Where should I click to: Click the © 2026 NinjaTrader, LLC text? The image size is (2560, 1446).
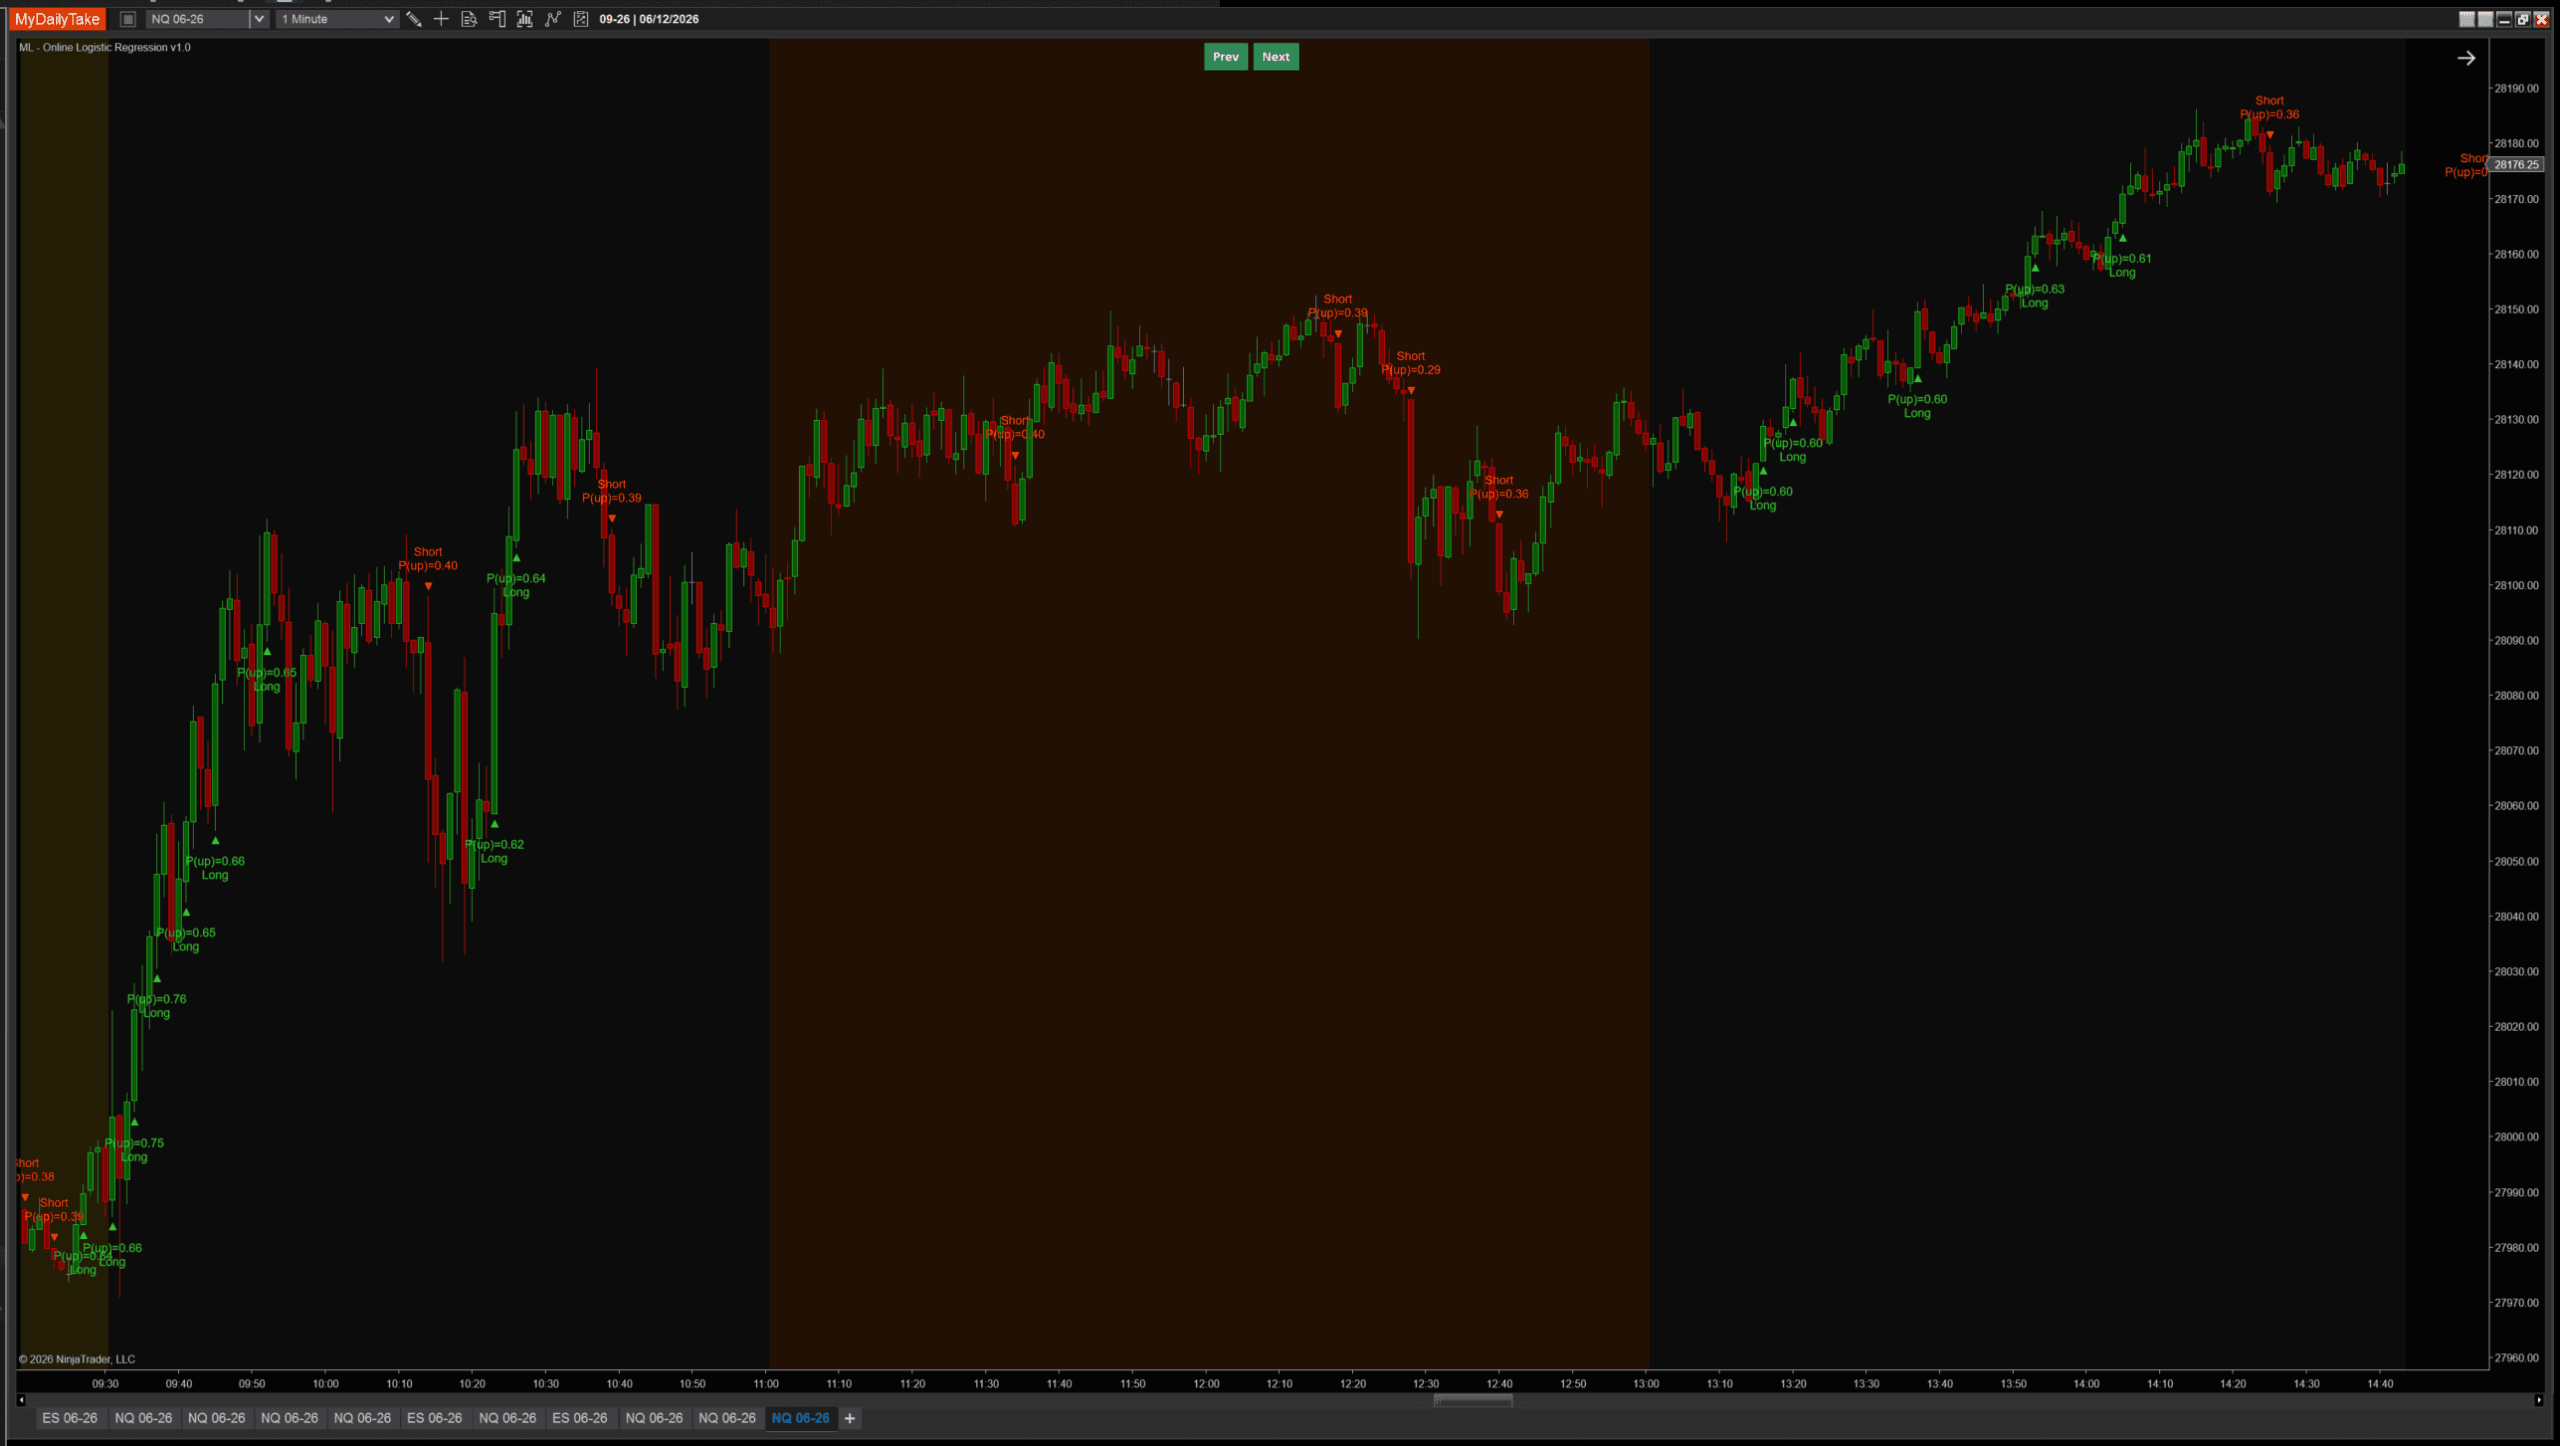click(x=77, y=1359)
